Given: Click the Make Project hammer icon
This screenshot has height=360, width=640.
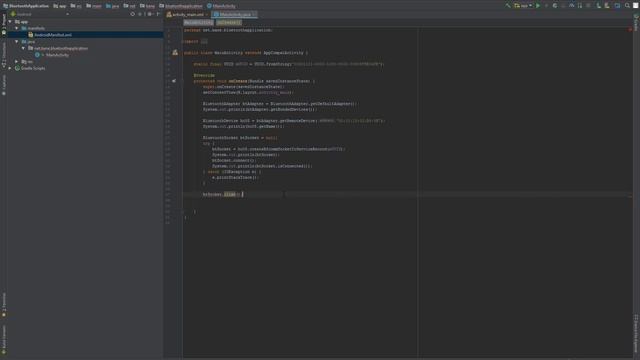Looking at the screenshot, I should 508,6.
